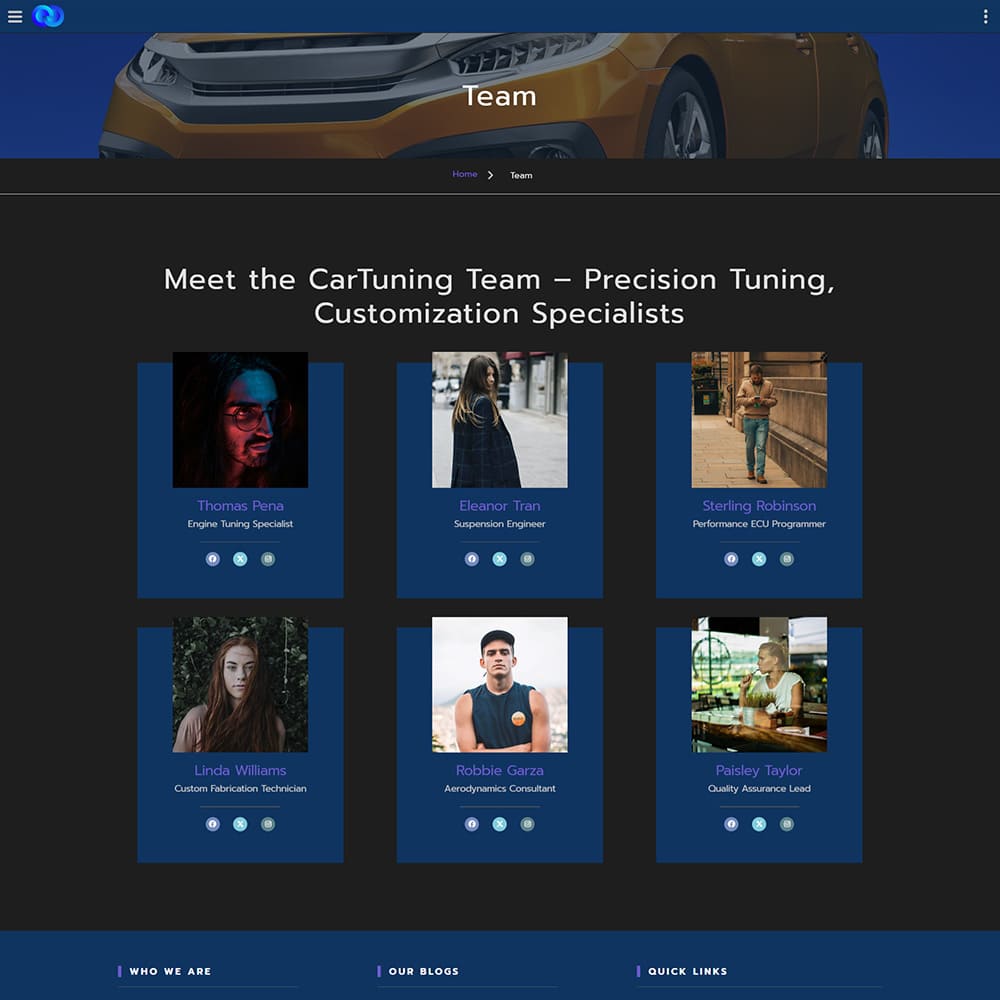Click the current Team breadcrumb text
The width and height of the screenshot is (1000, 1000).
pos(521,175)
